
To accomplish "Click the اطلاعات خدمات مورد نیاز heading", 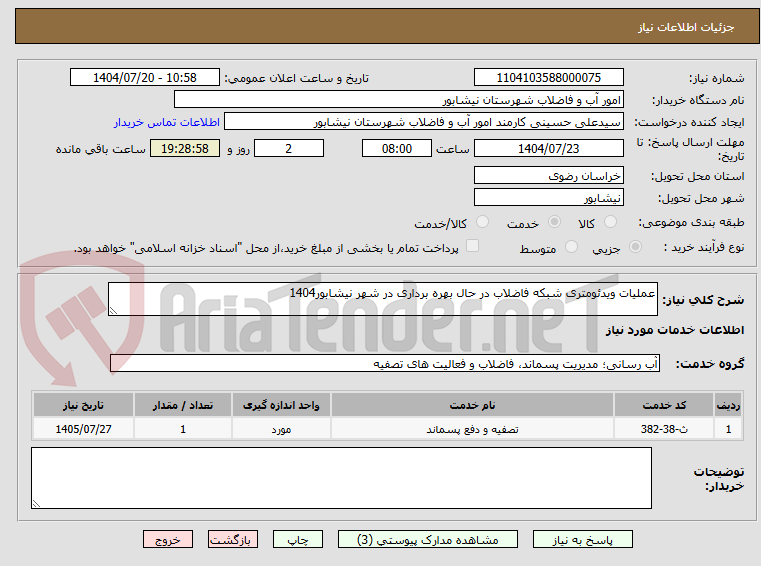I will [x=675, y=330].
